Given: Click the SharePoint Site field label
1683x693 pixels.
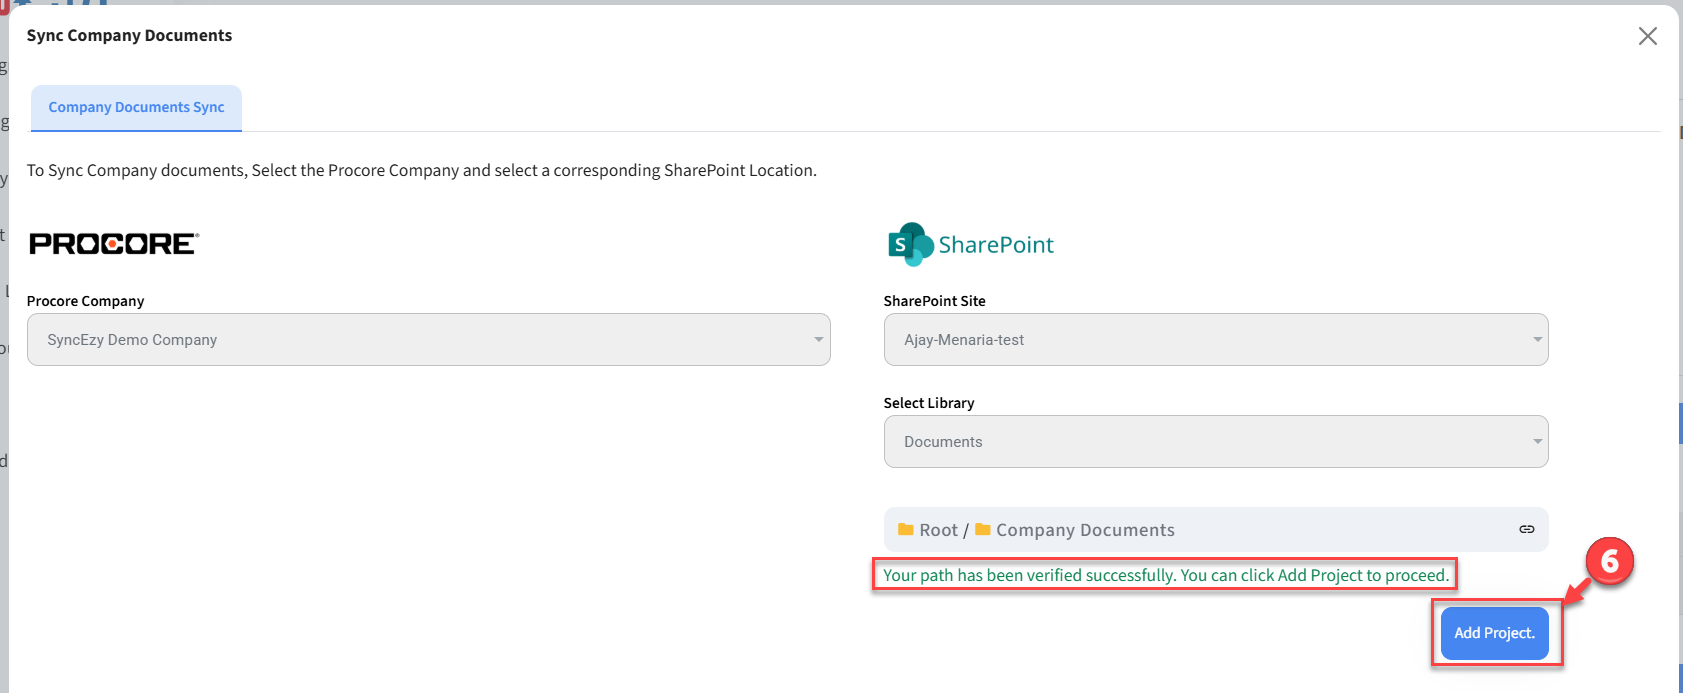Looking at the screenshot, I should (934, 301).
